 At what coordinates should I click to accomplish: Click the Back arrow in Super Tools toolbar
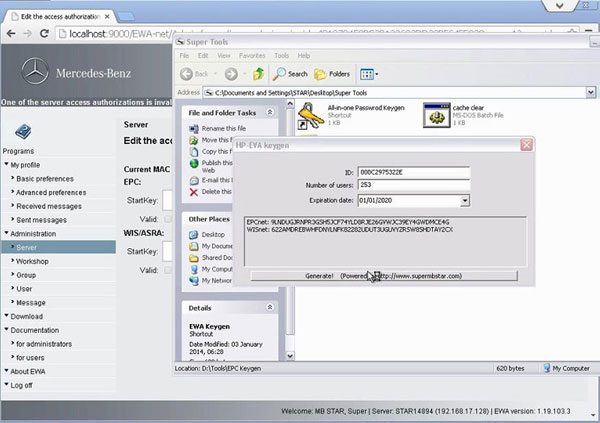186,74
